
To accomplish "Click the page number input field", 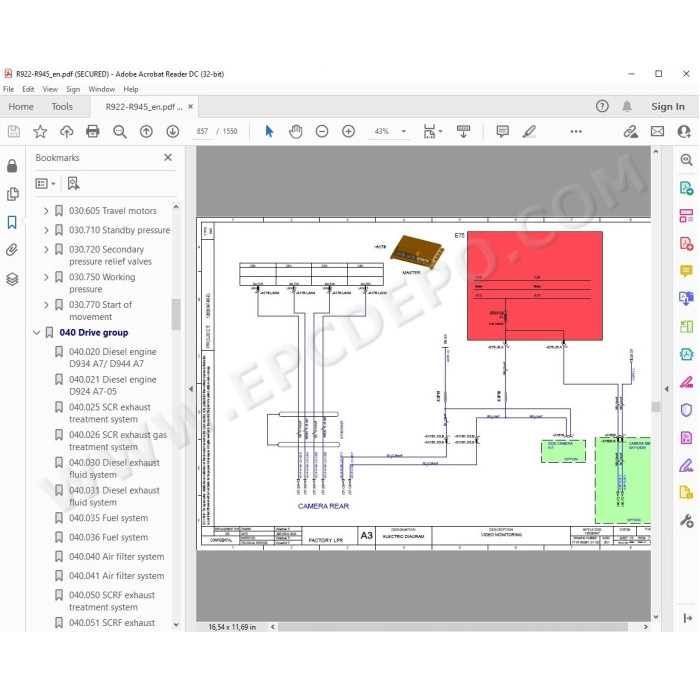I will click(x=202, y=131).
